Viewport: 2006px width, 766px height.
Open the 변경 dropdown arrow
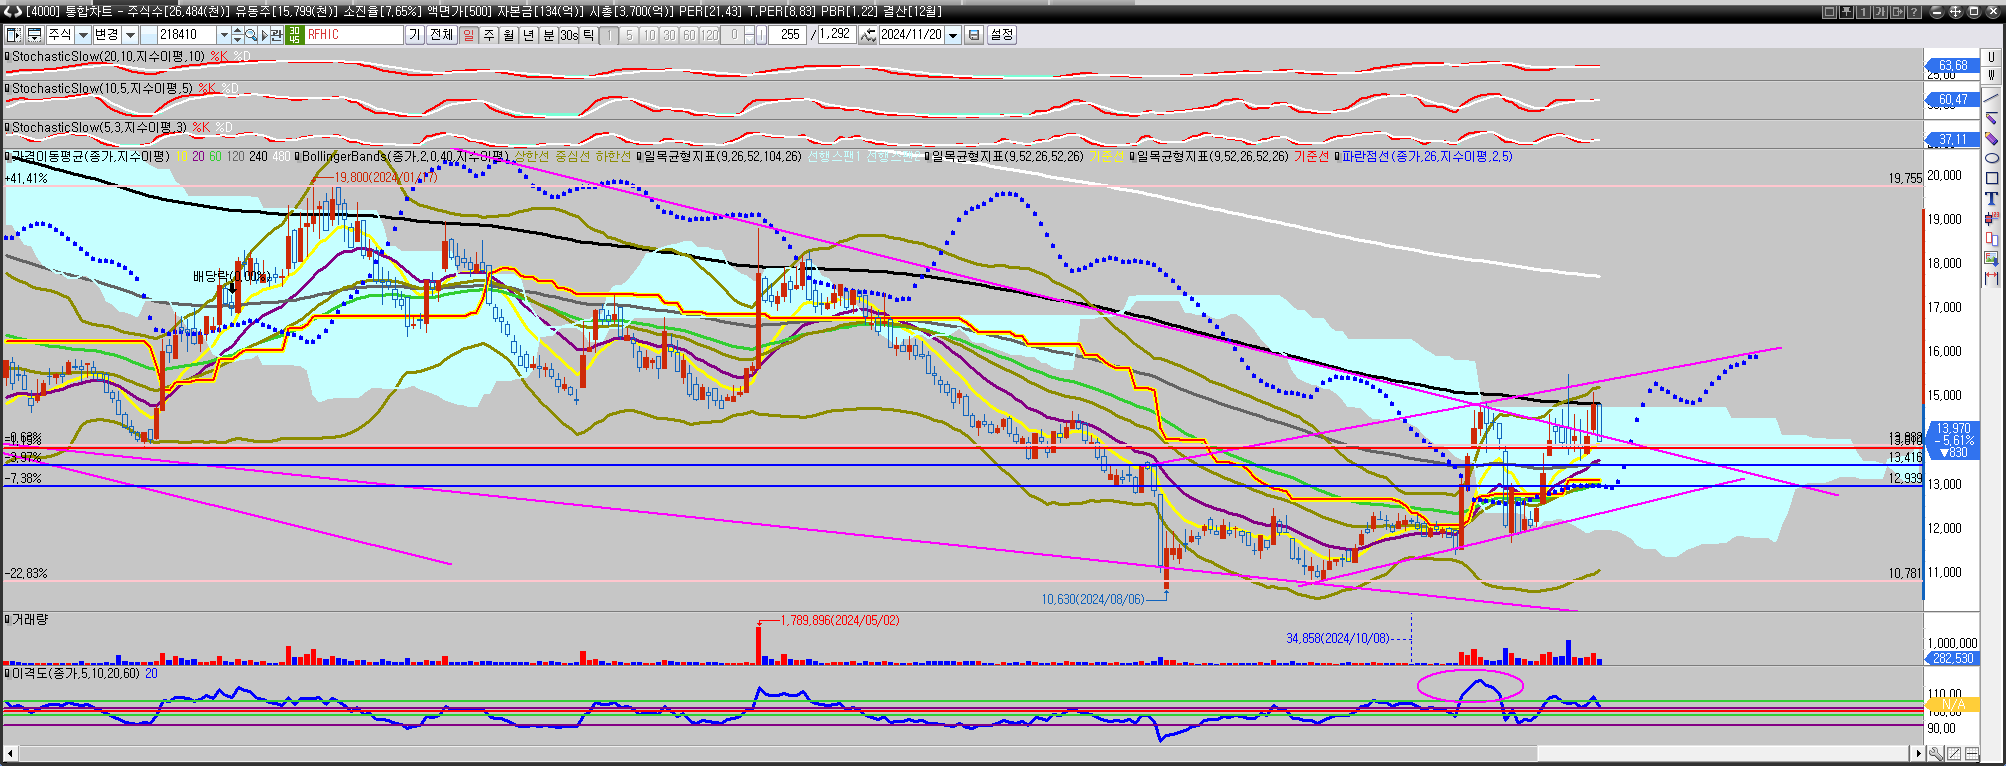point(130,35)
